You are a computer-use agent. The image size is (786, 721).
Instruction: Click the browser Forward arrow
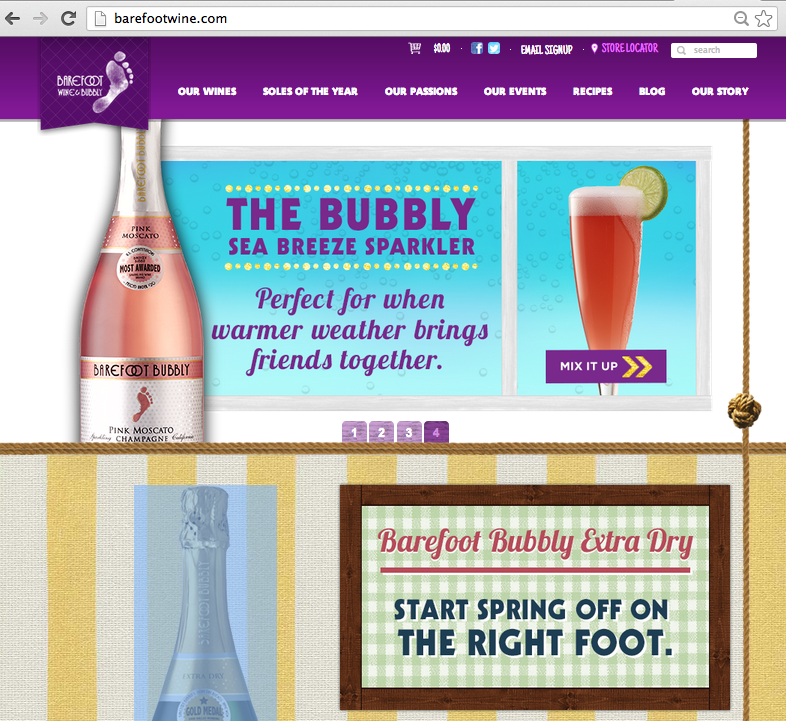click(x=40, y=19)
